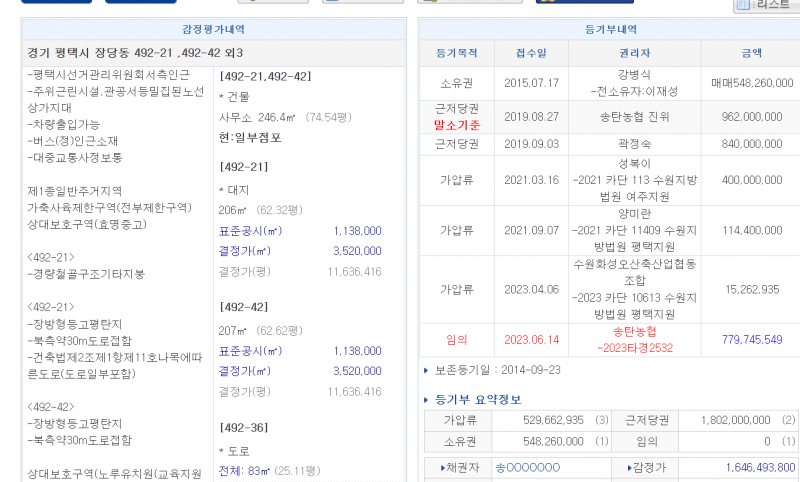Click the 감정가 arrow label
This screenshot has width=800, height=482.
point(651,467)
